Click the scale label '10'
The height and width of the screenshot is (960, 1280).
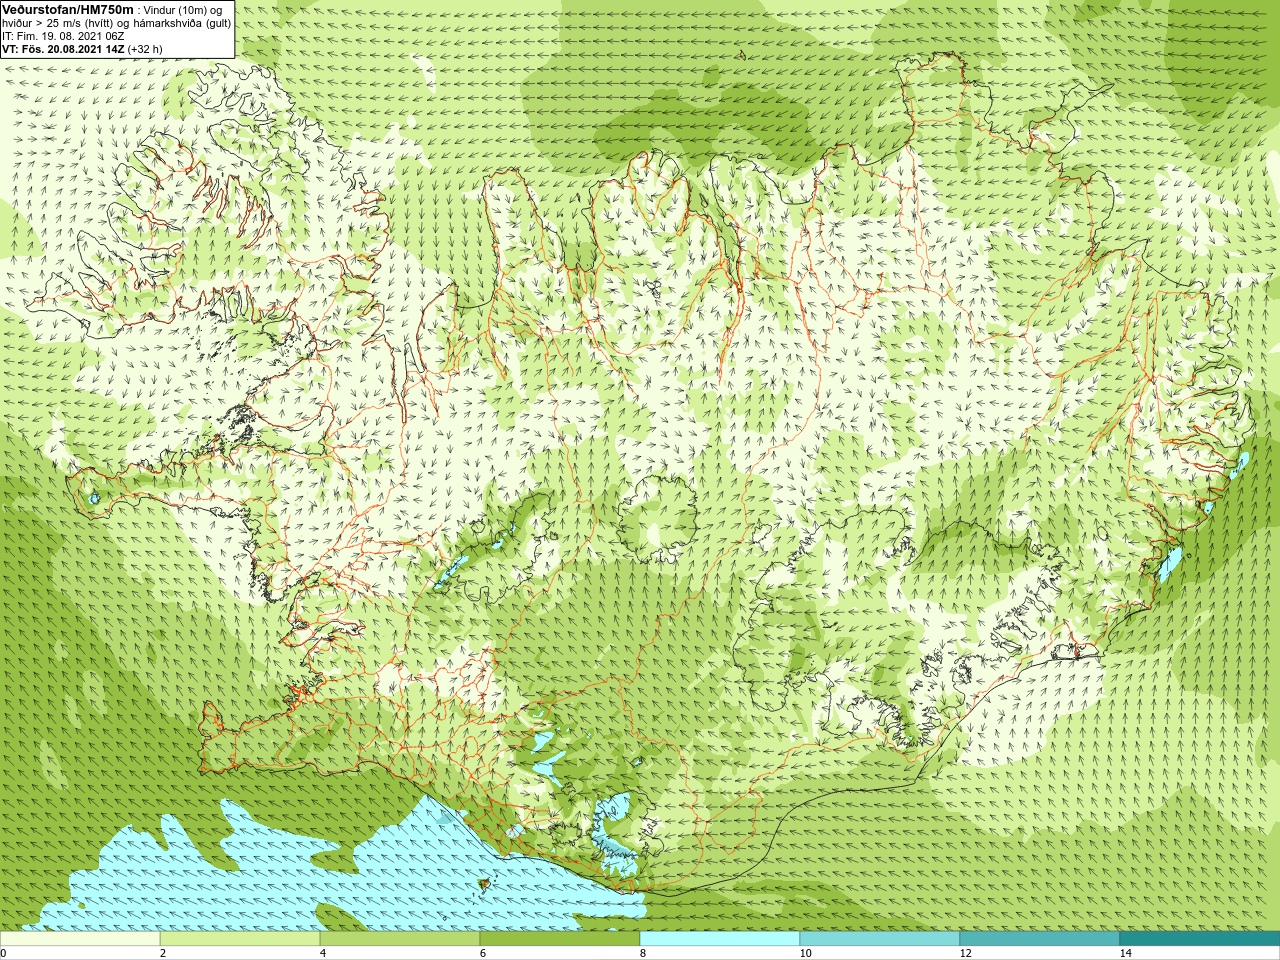point(806,953)
